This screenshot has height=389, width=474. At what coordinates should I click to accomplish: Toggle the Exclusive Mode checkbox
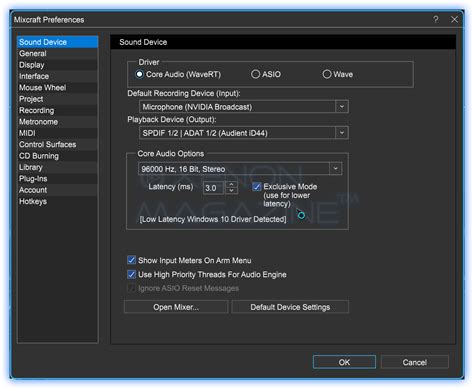pos(256,187)
